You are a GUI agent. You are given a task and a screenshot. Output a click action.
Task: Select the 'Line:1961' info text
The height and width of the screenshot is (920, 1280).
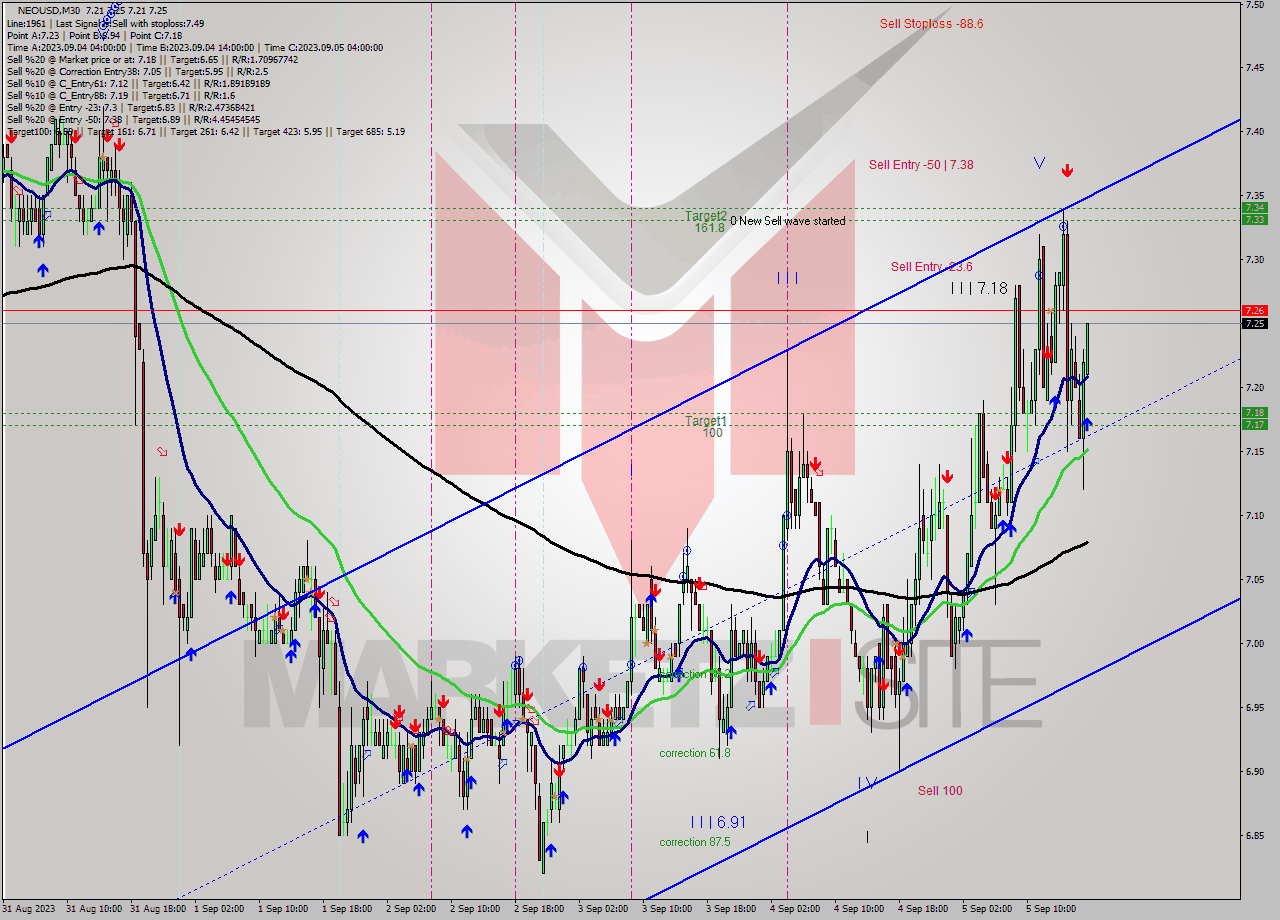(26, 23)
